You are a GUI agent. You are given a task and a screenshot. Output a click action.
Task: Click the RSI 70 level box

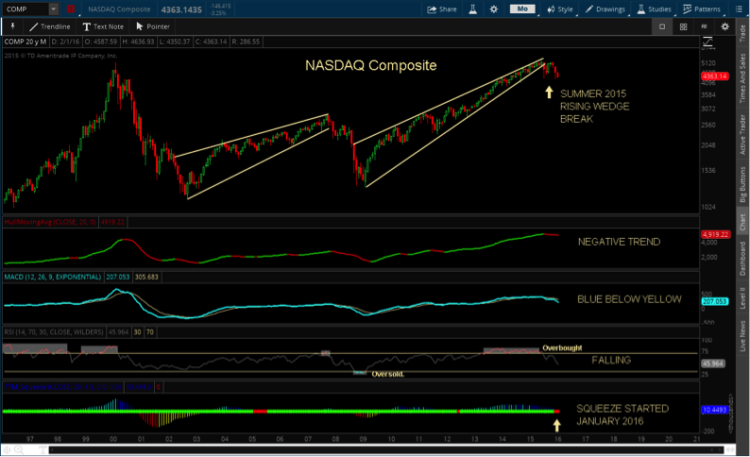click(150, 332)
